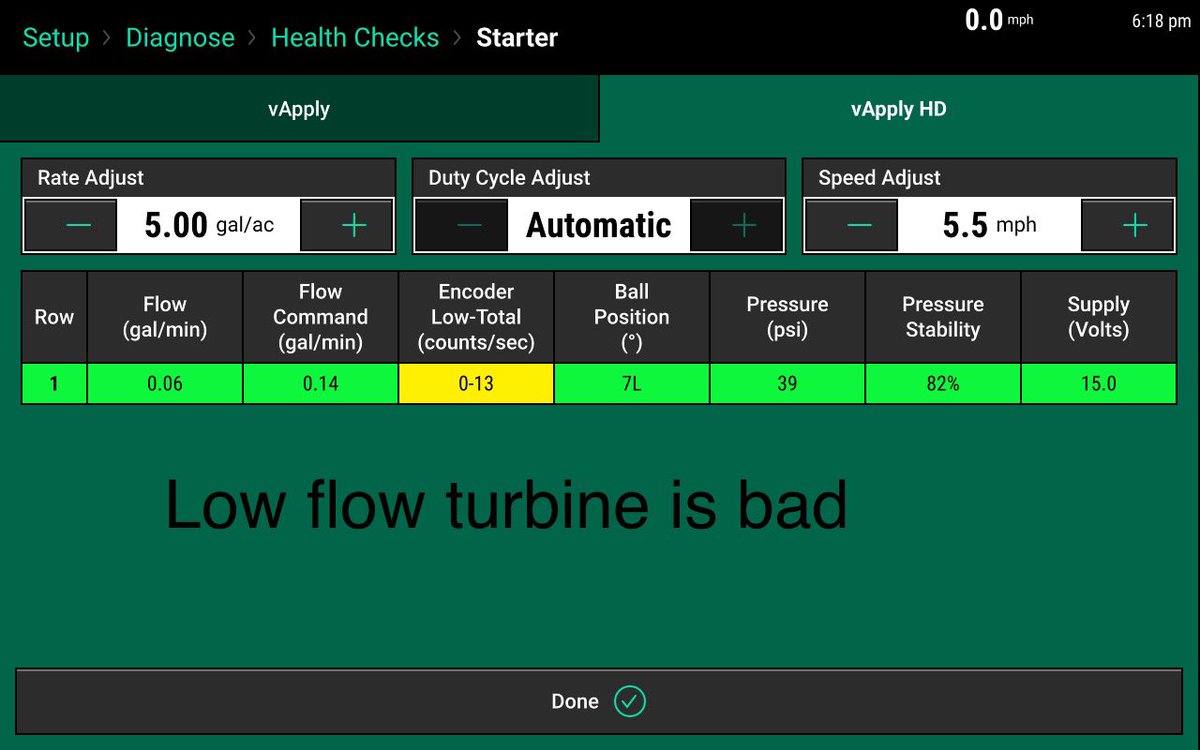Image resolution: width=1200 pixels, height=750 pixels.
Task: Increase Duty Cycle Adjust with the plus button
Action: coord(736,225)
